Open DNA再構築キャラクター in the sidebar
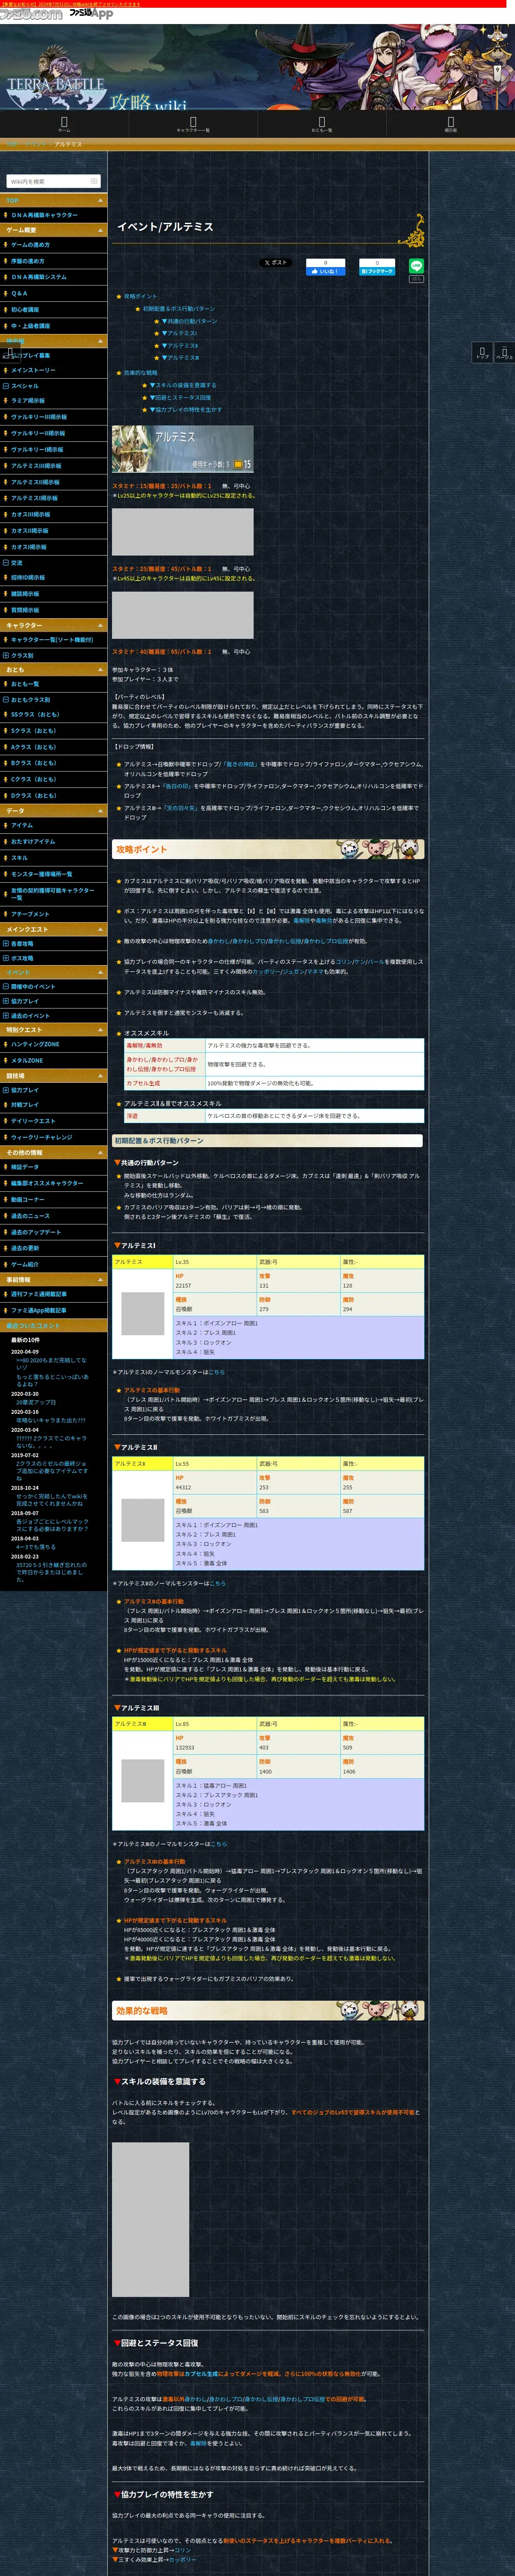This screenshot has width=515, height=2576. (44, 215)
